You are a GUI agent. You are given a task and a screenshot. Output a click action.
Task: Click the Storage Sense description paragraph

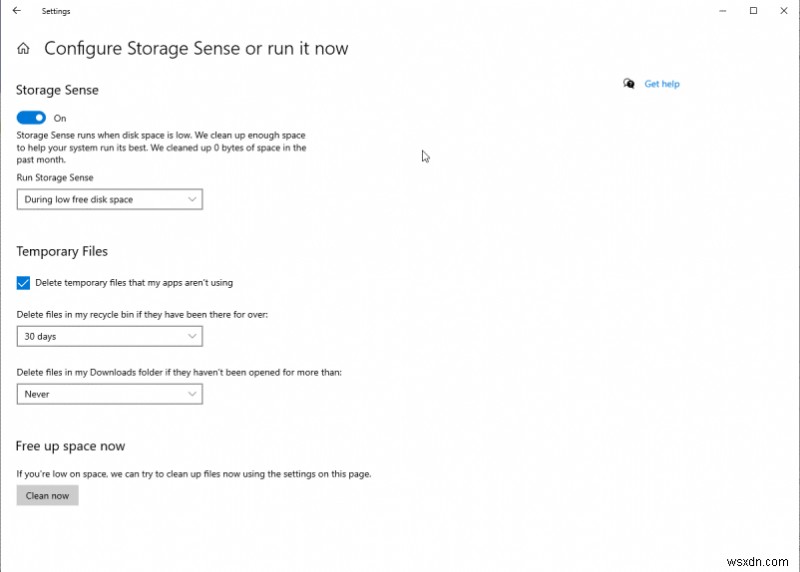(x=161, y=147)
